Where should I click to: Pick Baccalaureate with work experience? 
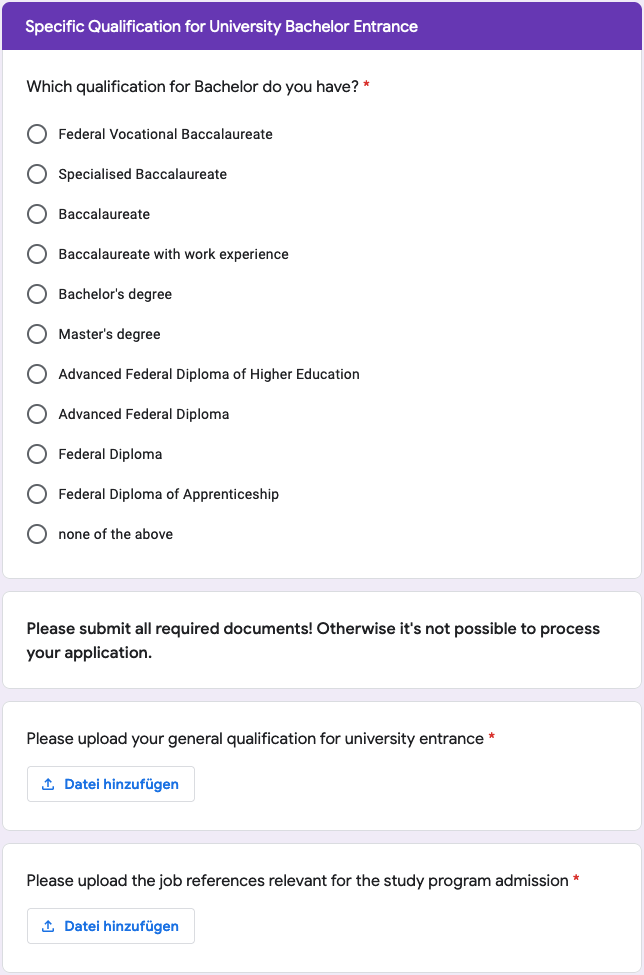37,254
